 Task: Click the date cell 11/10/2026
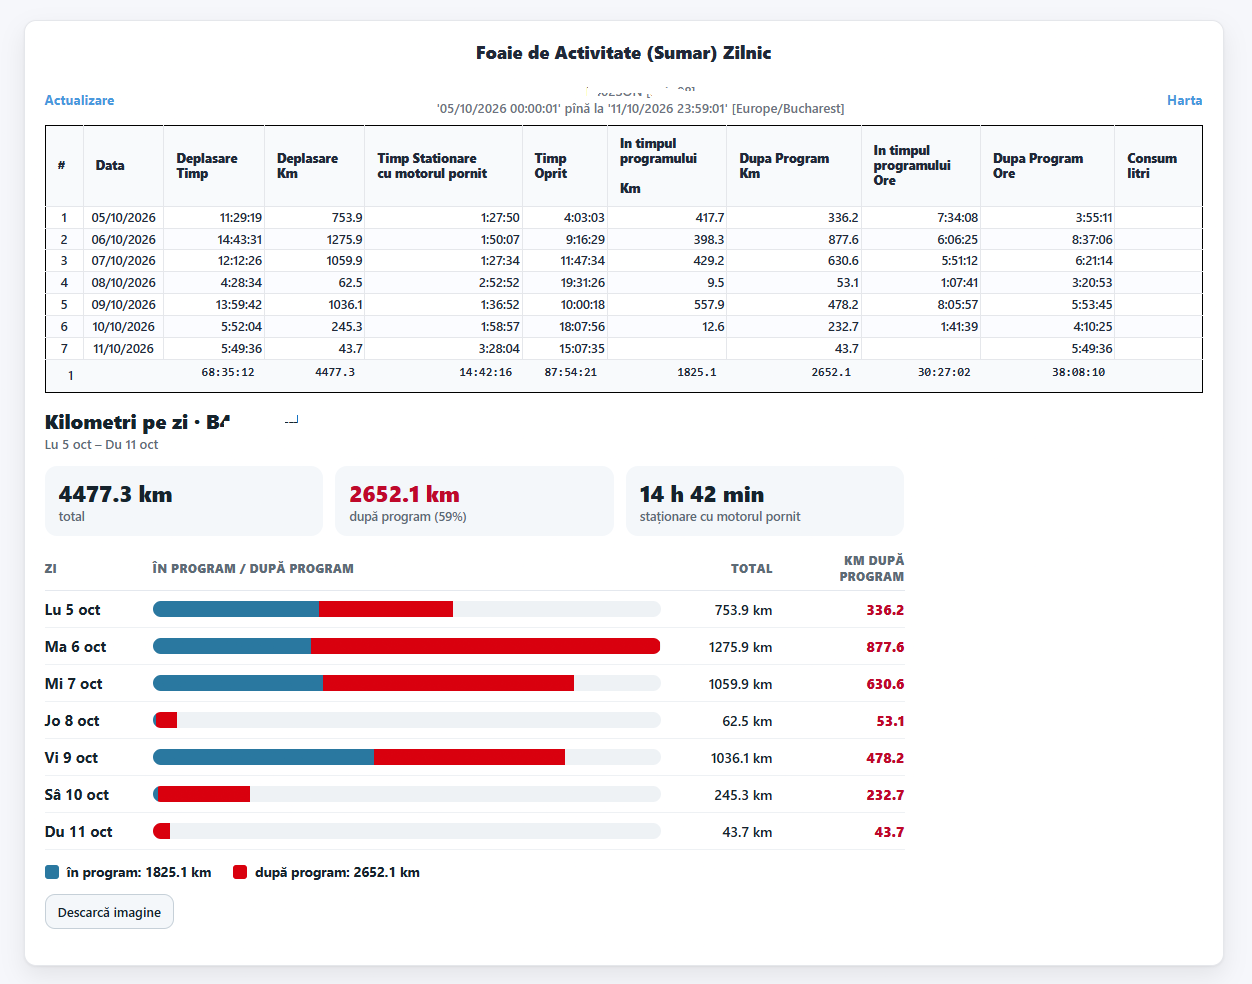point(123,349)
